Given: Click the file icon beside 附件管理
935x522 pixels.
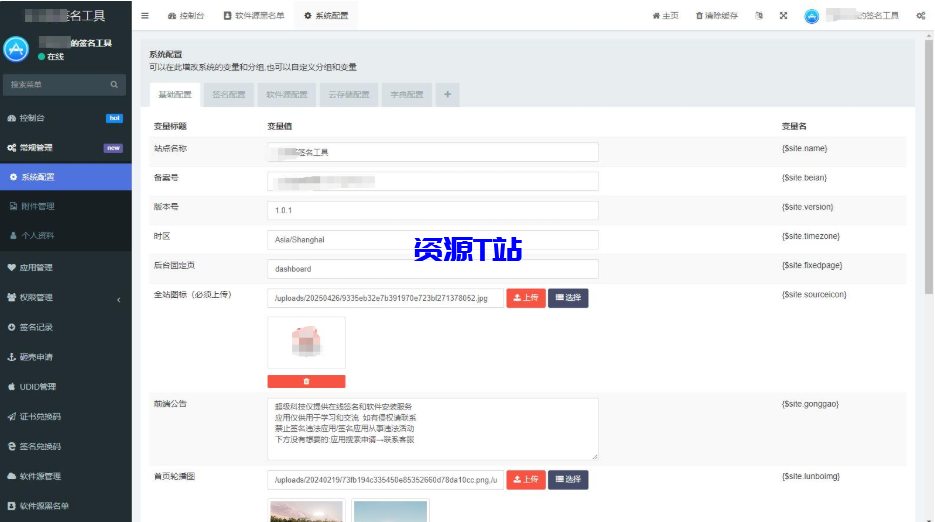Looking at the screenshot, I should pos(13,206).
